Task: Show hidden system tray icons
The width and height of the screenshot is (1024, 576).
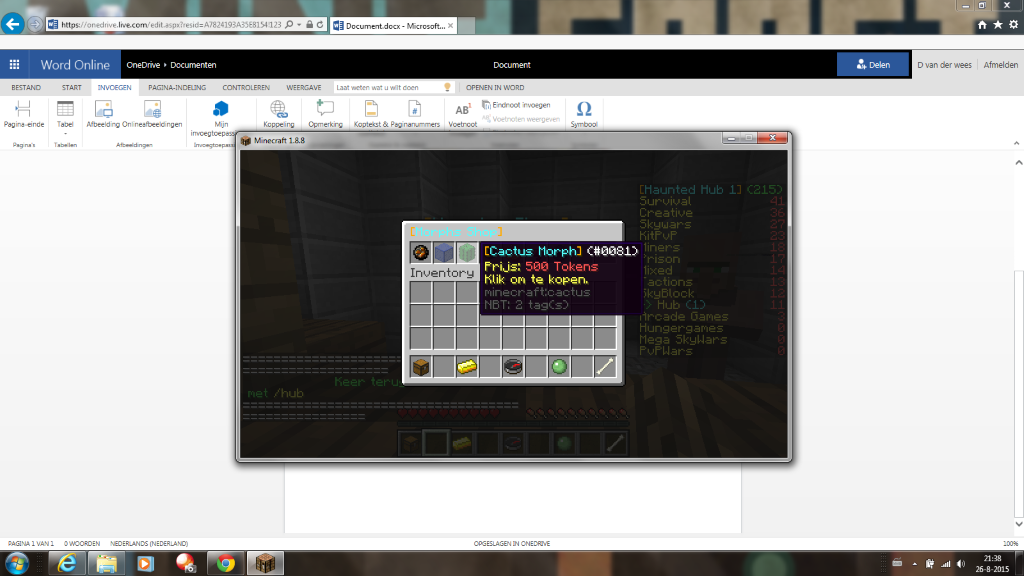Action: pos(914,564)
